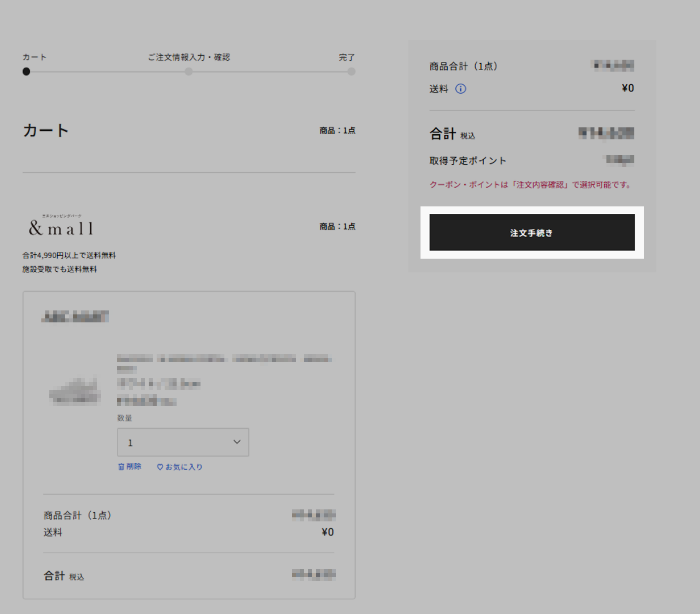Select the 完了 step label
The width and height of the screenshot is (700, 614).
[x=346, y=57]
